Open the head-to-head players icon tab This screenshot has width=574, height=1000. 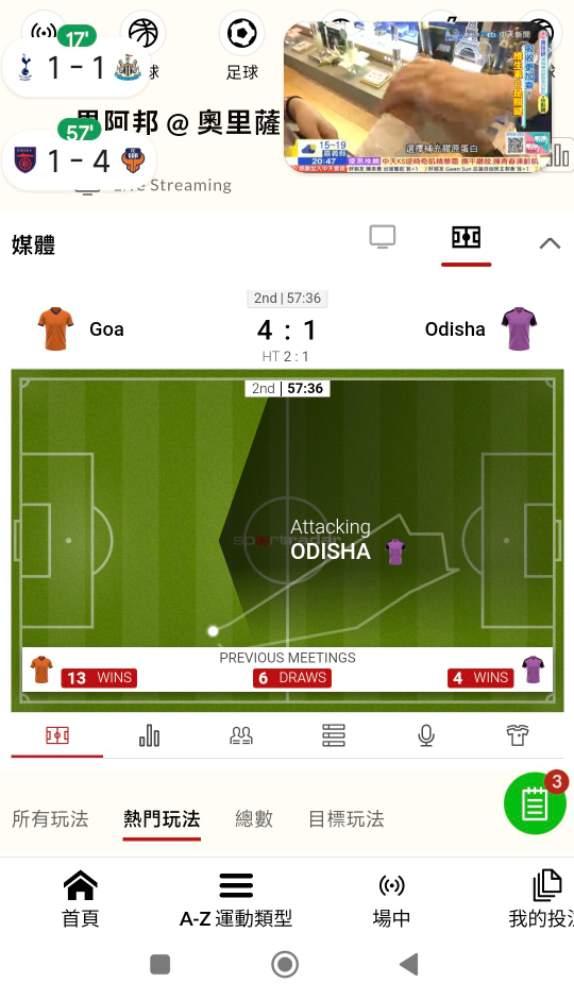pyautogui.click(x=241, y=736)
